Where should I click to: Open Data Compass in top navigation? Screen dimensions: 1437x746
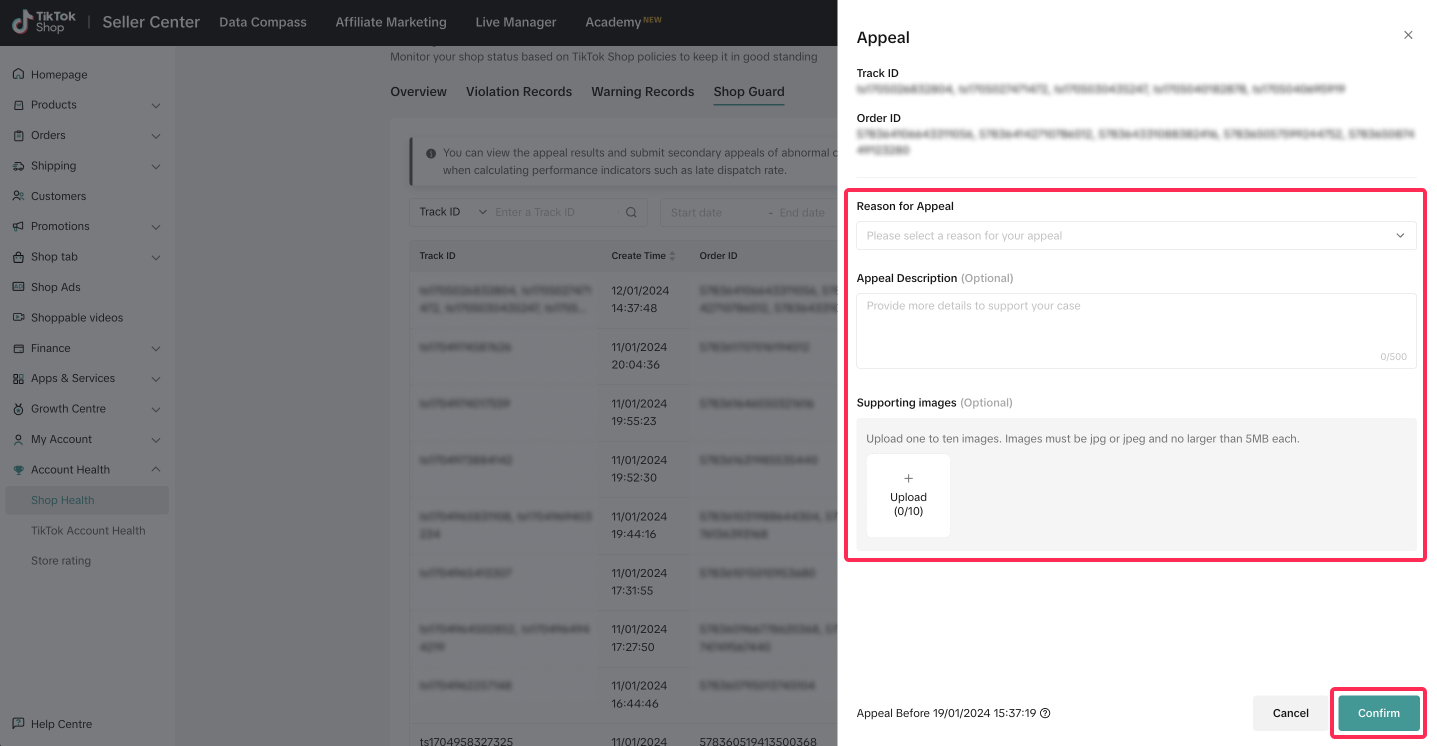263,22
